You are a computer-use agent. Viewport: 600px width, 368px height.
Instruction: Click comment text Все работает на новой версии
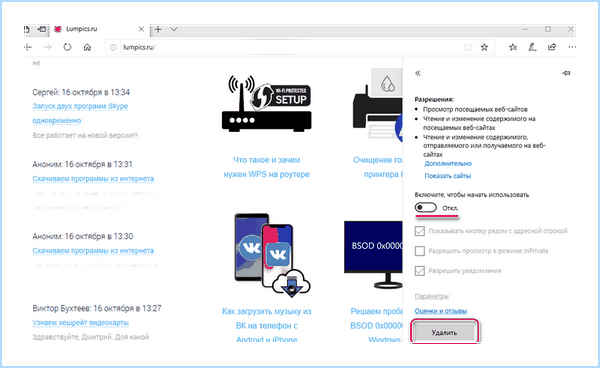click(85, 135)
